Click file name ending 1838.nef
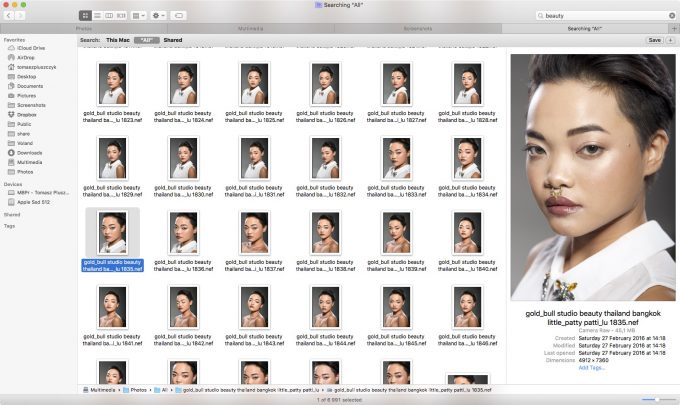The width and height of the screenshot is (680, 405). (326, 266)
